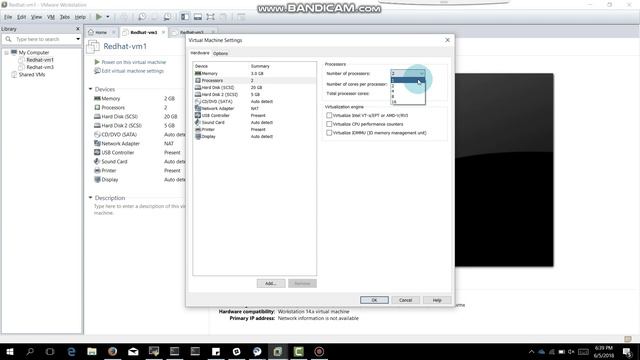
Task: Switch to the Hardware tab in settings
Action: pos(200,53)
